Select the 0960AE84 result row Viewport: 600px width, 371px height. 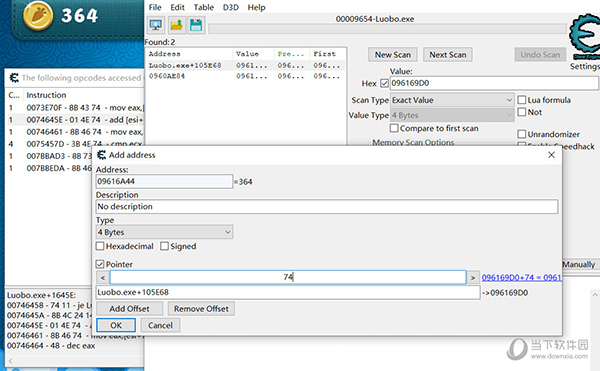[x=246, y=76]
